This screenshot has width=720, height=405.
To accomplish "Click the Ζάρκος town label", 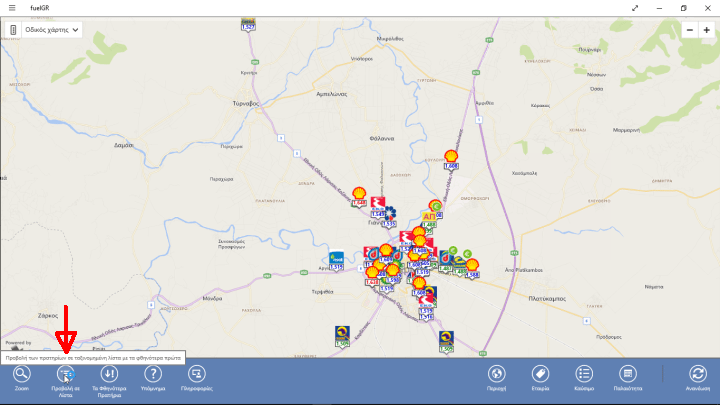I will (x=48, y=316).
